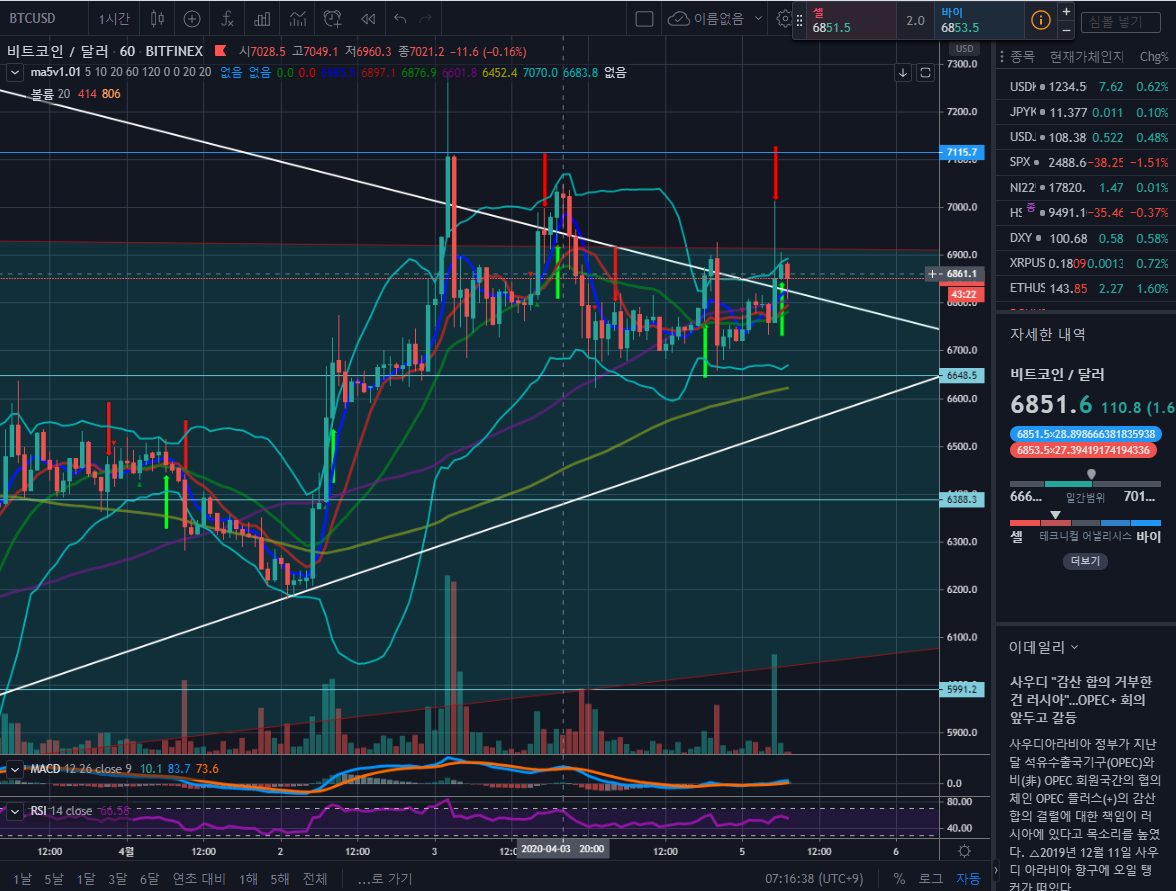
Task: Redo the last chart action
Action: (x=425, y=19)
